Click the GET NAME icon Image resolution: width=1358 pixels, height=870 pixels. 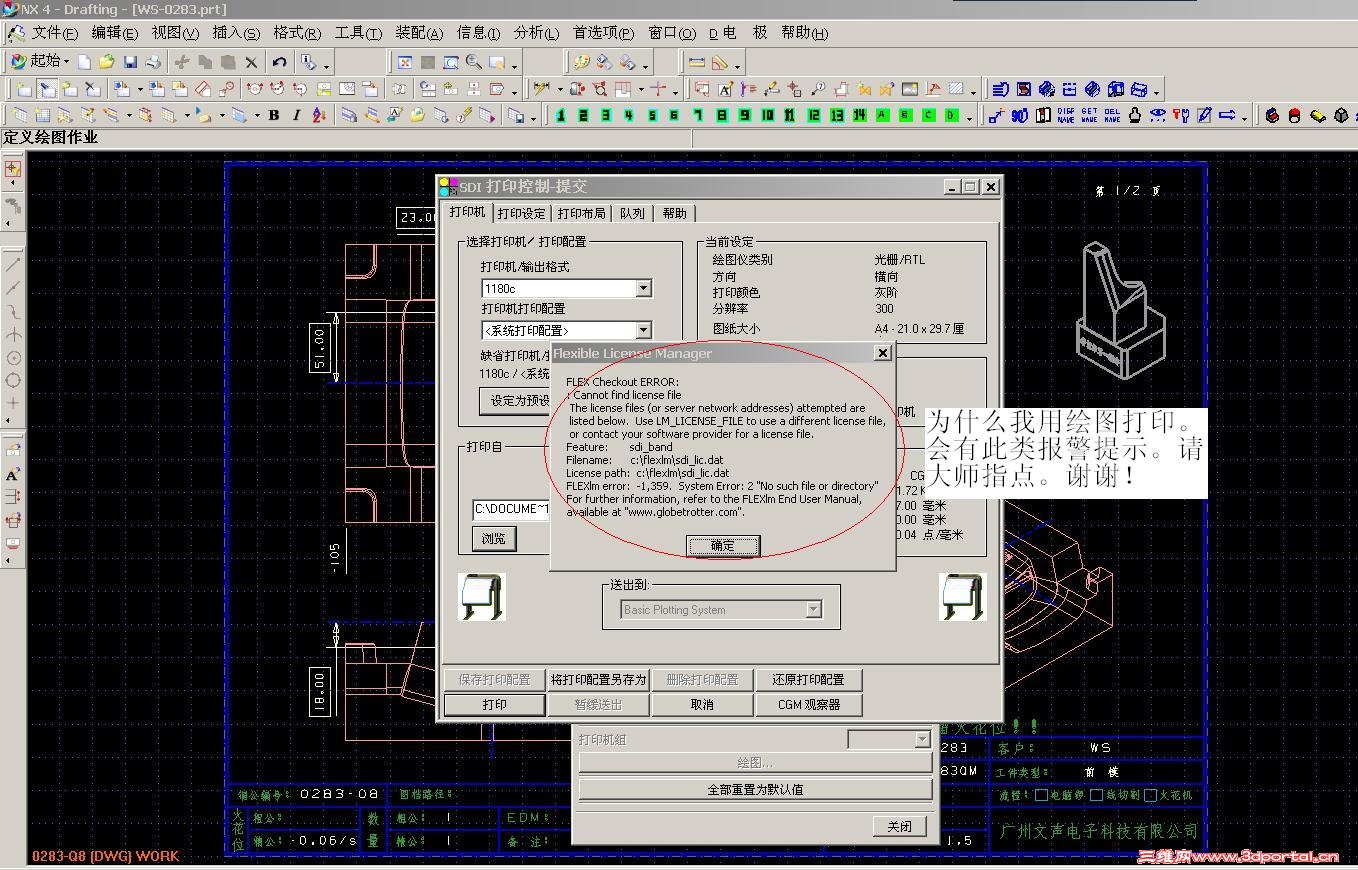coord(1089,116)
